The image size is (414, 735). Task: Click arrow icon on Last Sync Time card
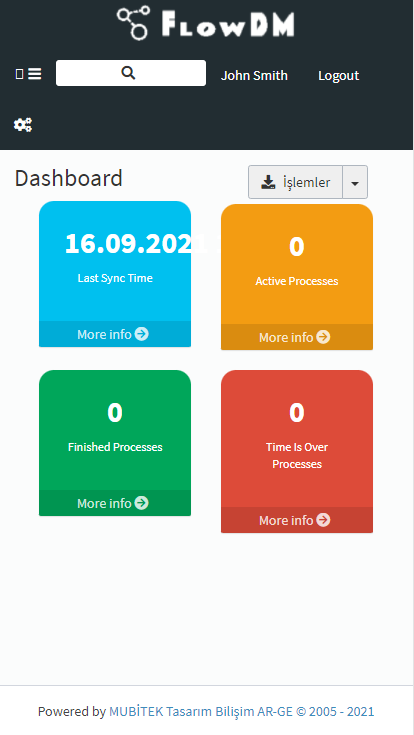pyautogui.click(x=141, y=334)
